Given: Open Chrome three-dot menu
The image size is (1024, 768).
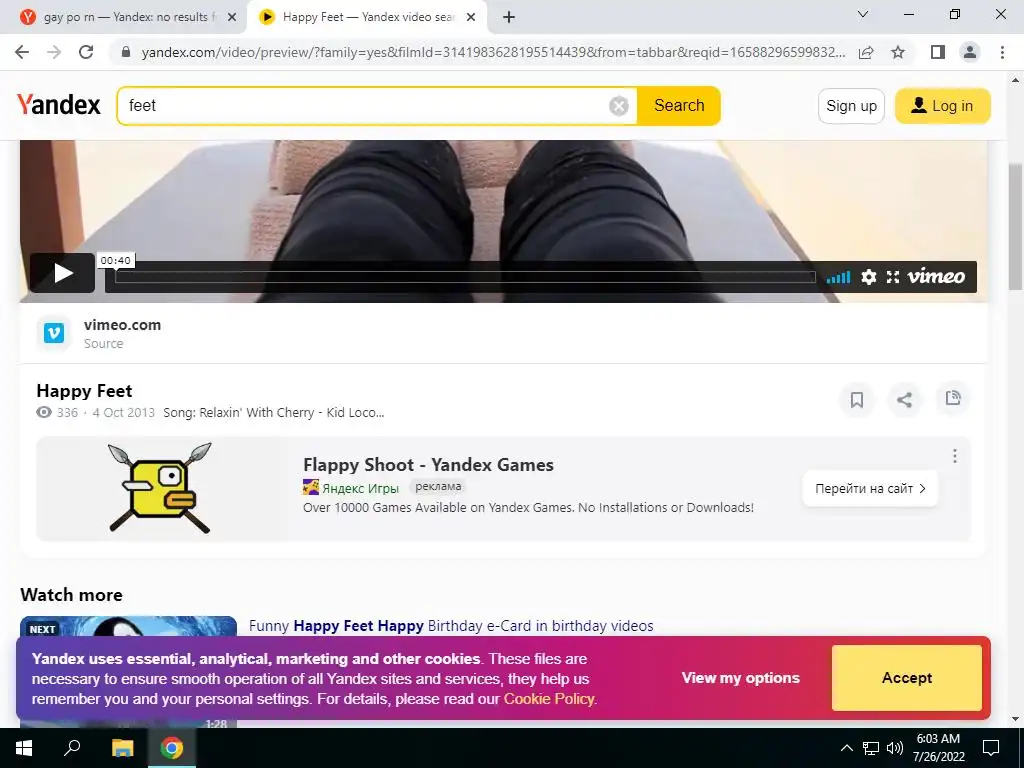Looking at the screenshot, I should click(1002, 52).
